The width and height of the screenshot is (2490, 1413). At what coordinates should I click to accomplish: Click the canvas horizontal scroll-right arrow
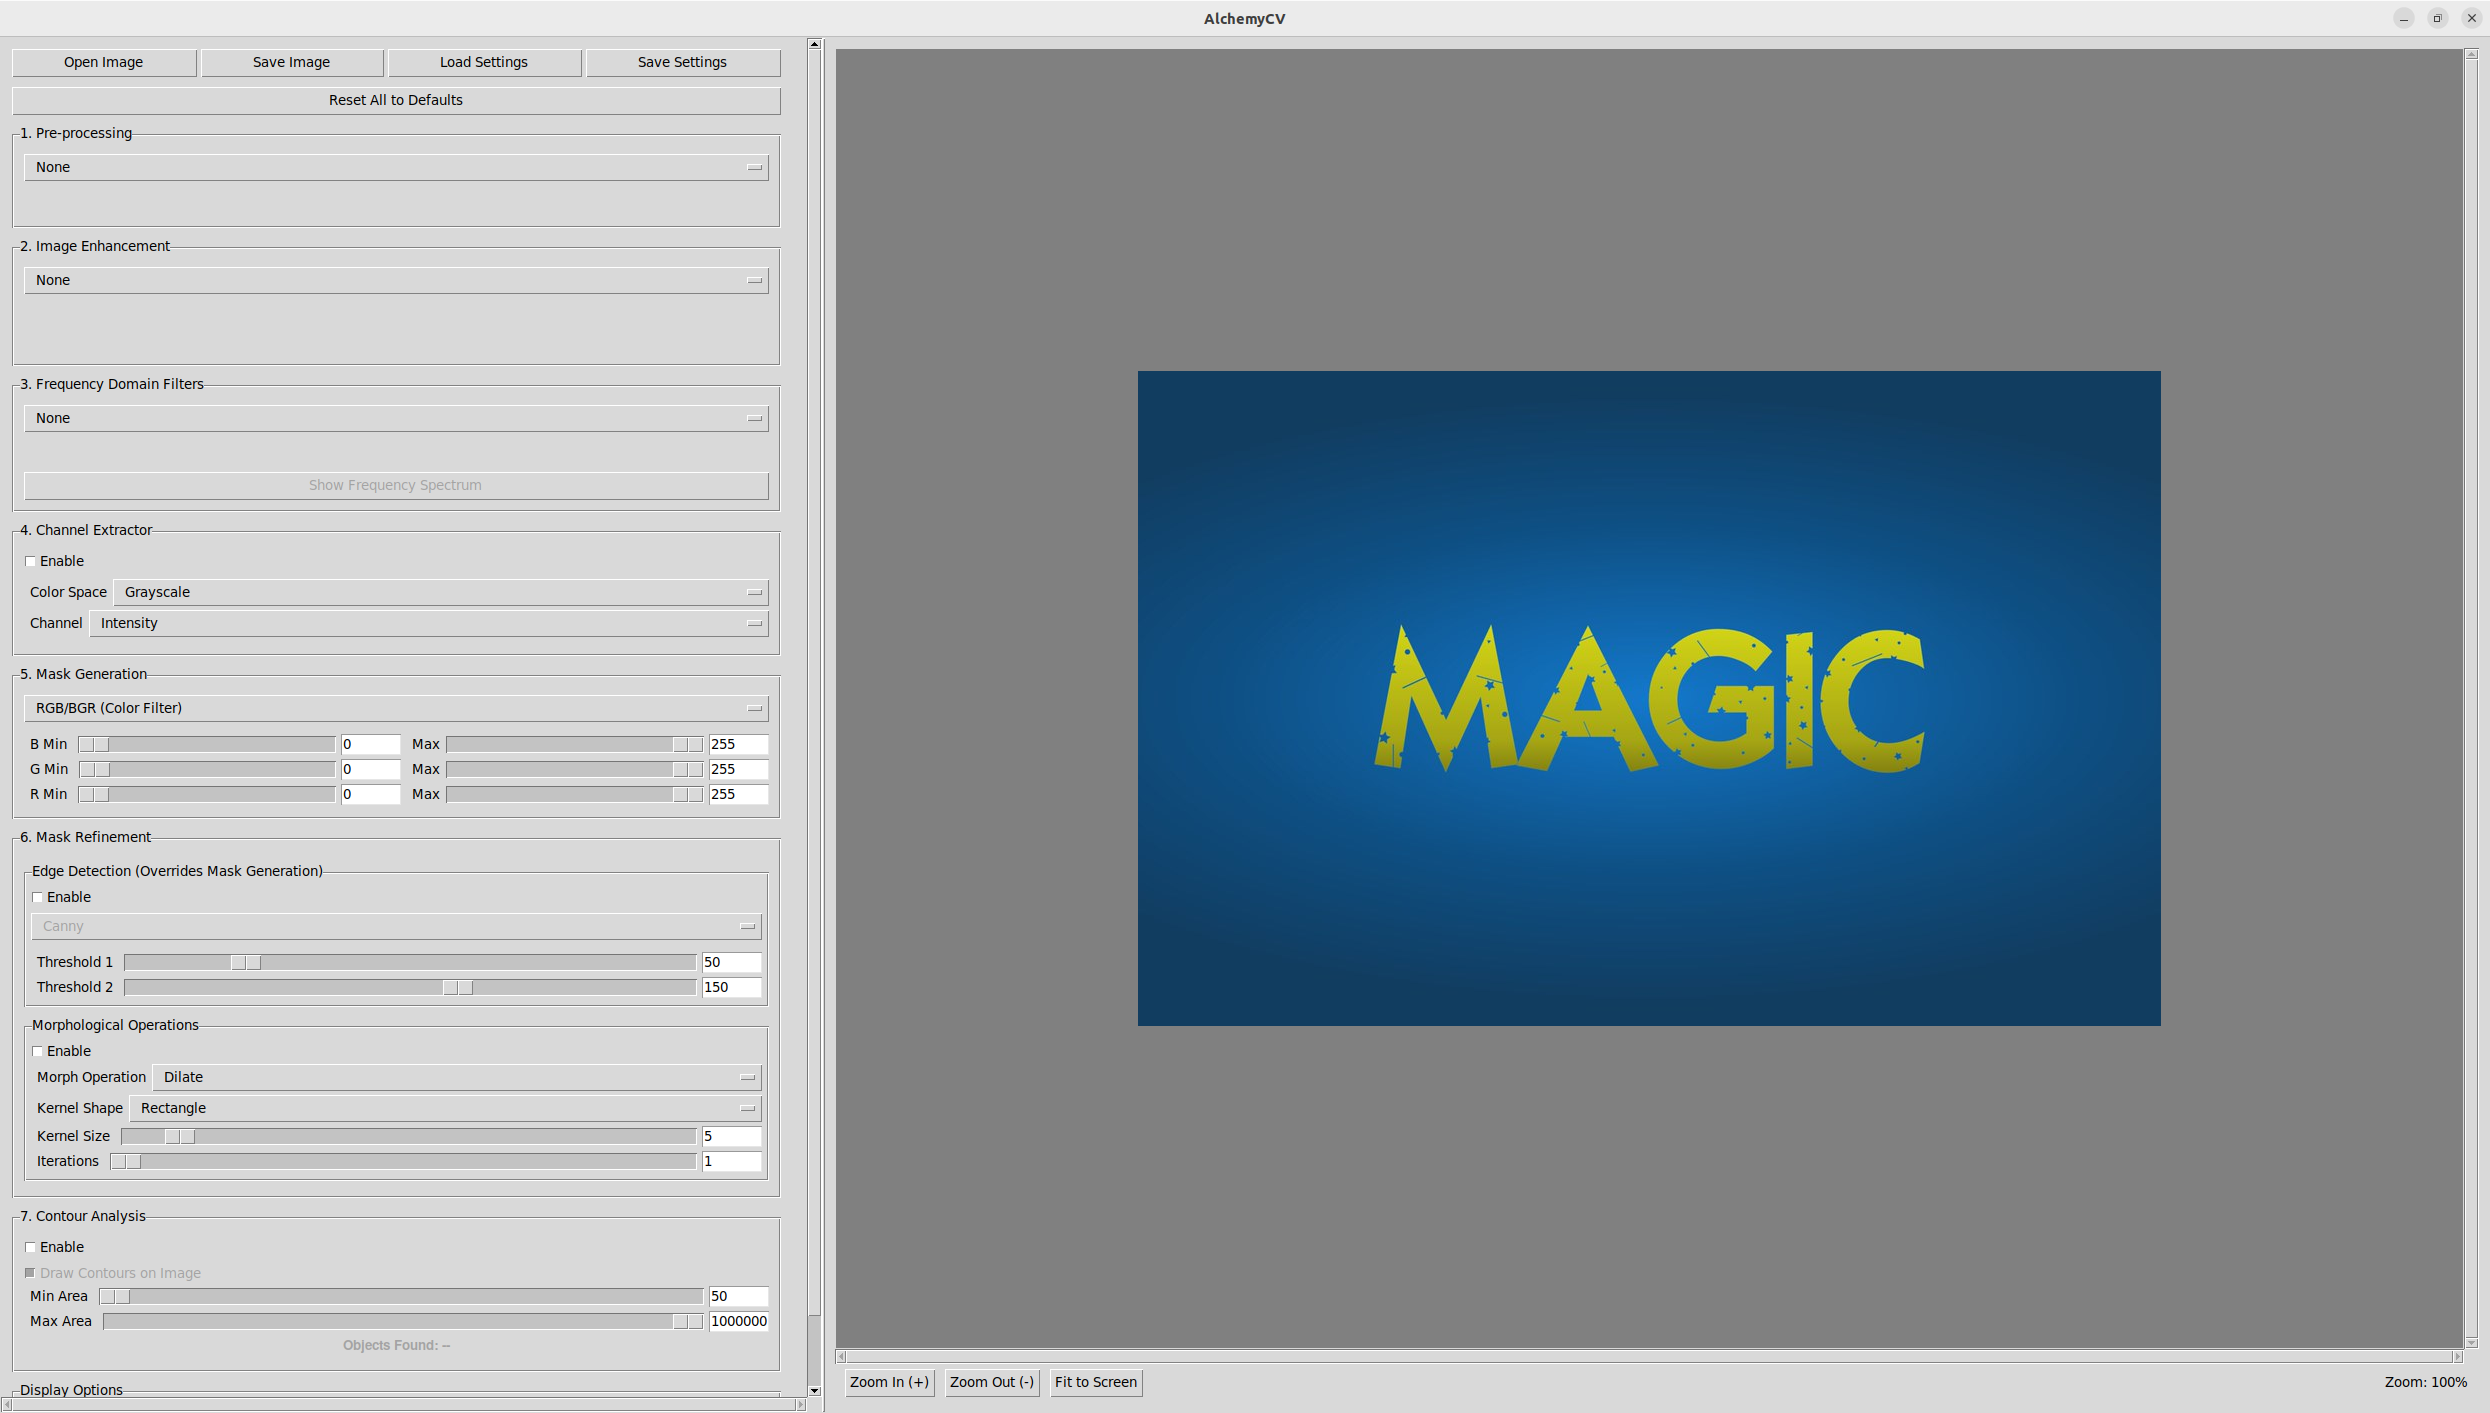point(2456,1357)
